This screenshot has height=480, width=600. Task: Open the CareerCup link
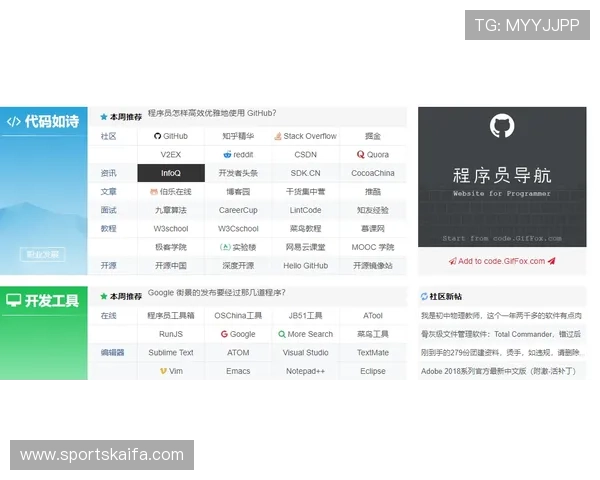[x=238, y=210]
